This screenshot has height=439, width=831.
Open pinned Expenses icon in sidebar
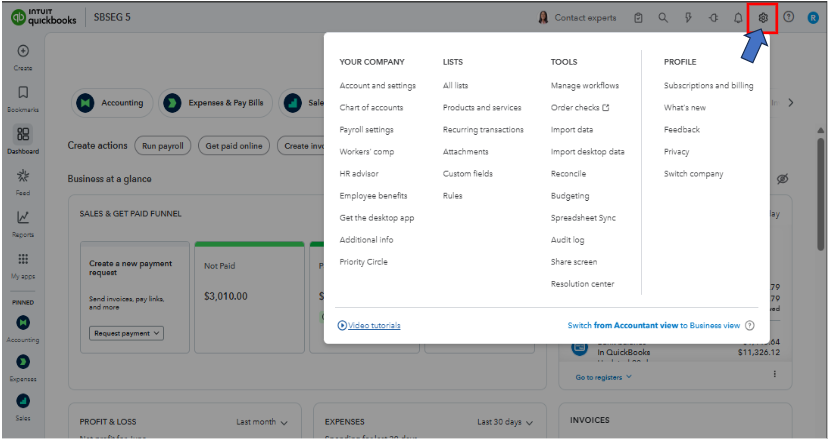[x=23, y=362]
